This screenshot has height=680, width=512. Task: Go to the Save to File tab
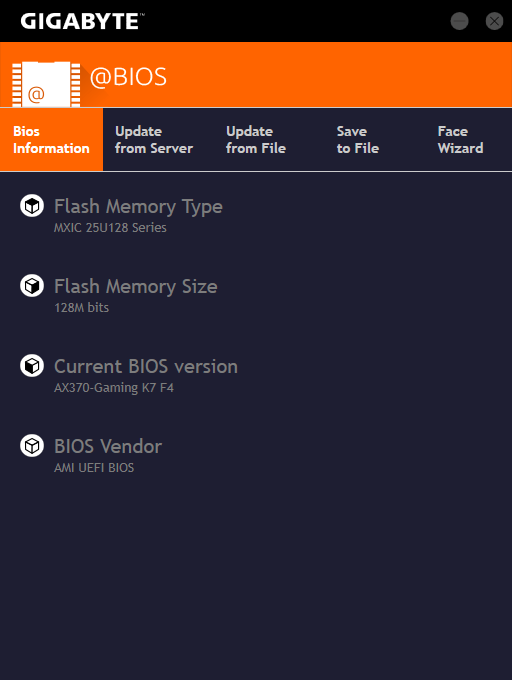358,140
